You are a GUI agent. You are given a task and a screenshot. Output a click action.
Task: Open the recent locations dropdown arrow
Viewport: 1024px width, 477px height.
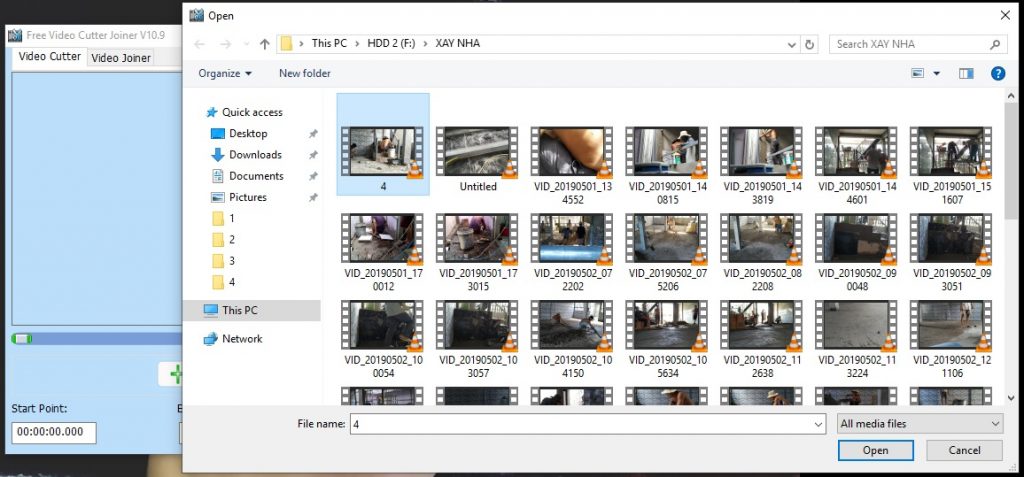pyautogui.click(x=246, y=44)
